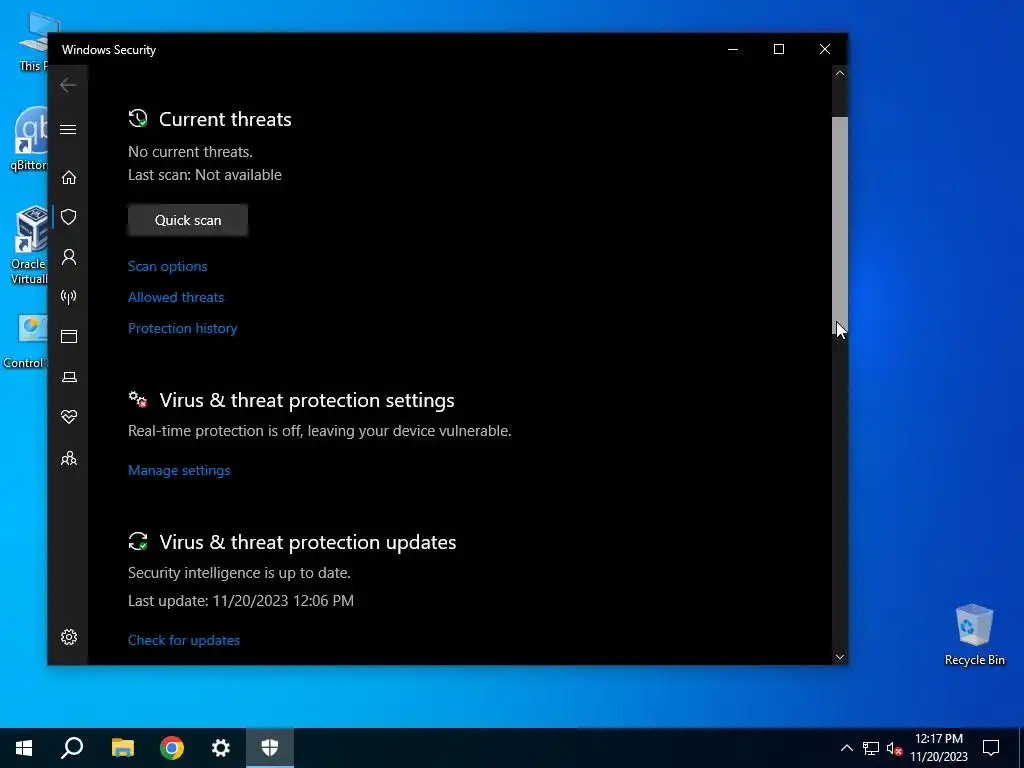Click 'Real-time protection is off' message
The image size is (1024, 768).
coord(319,431)
